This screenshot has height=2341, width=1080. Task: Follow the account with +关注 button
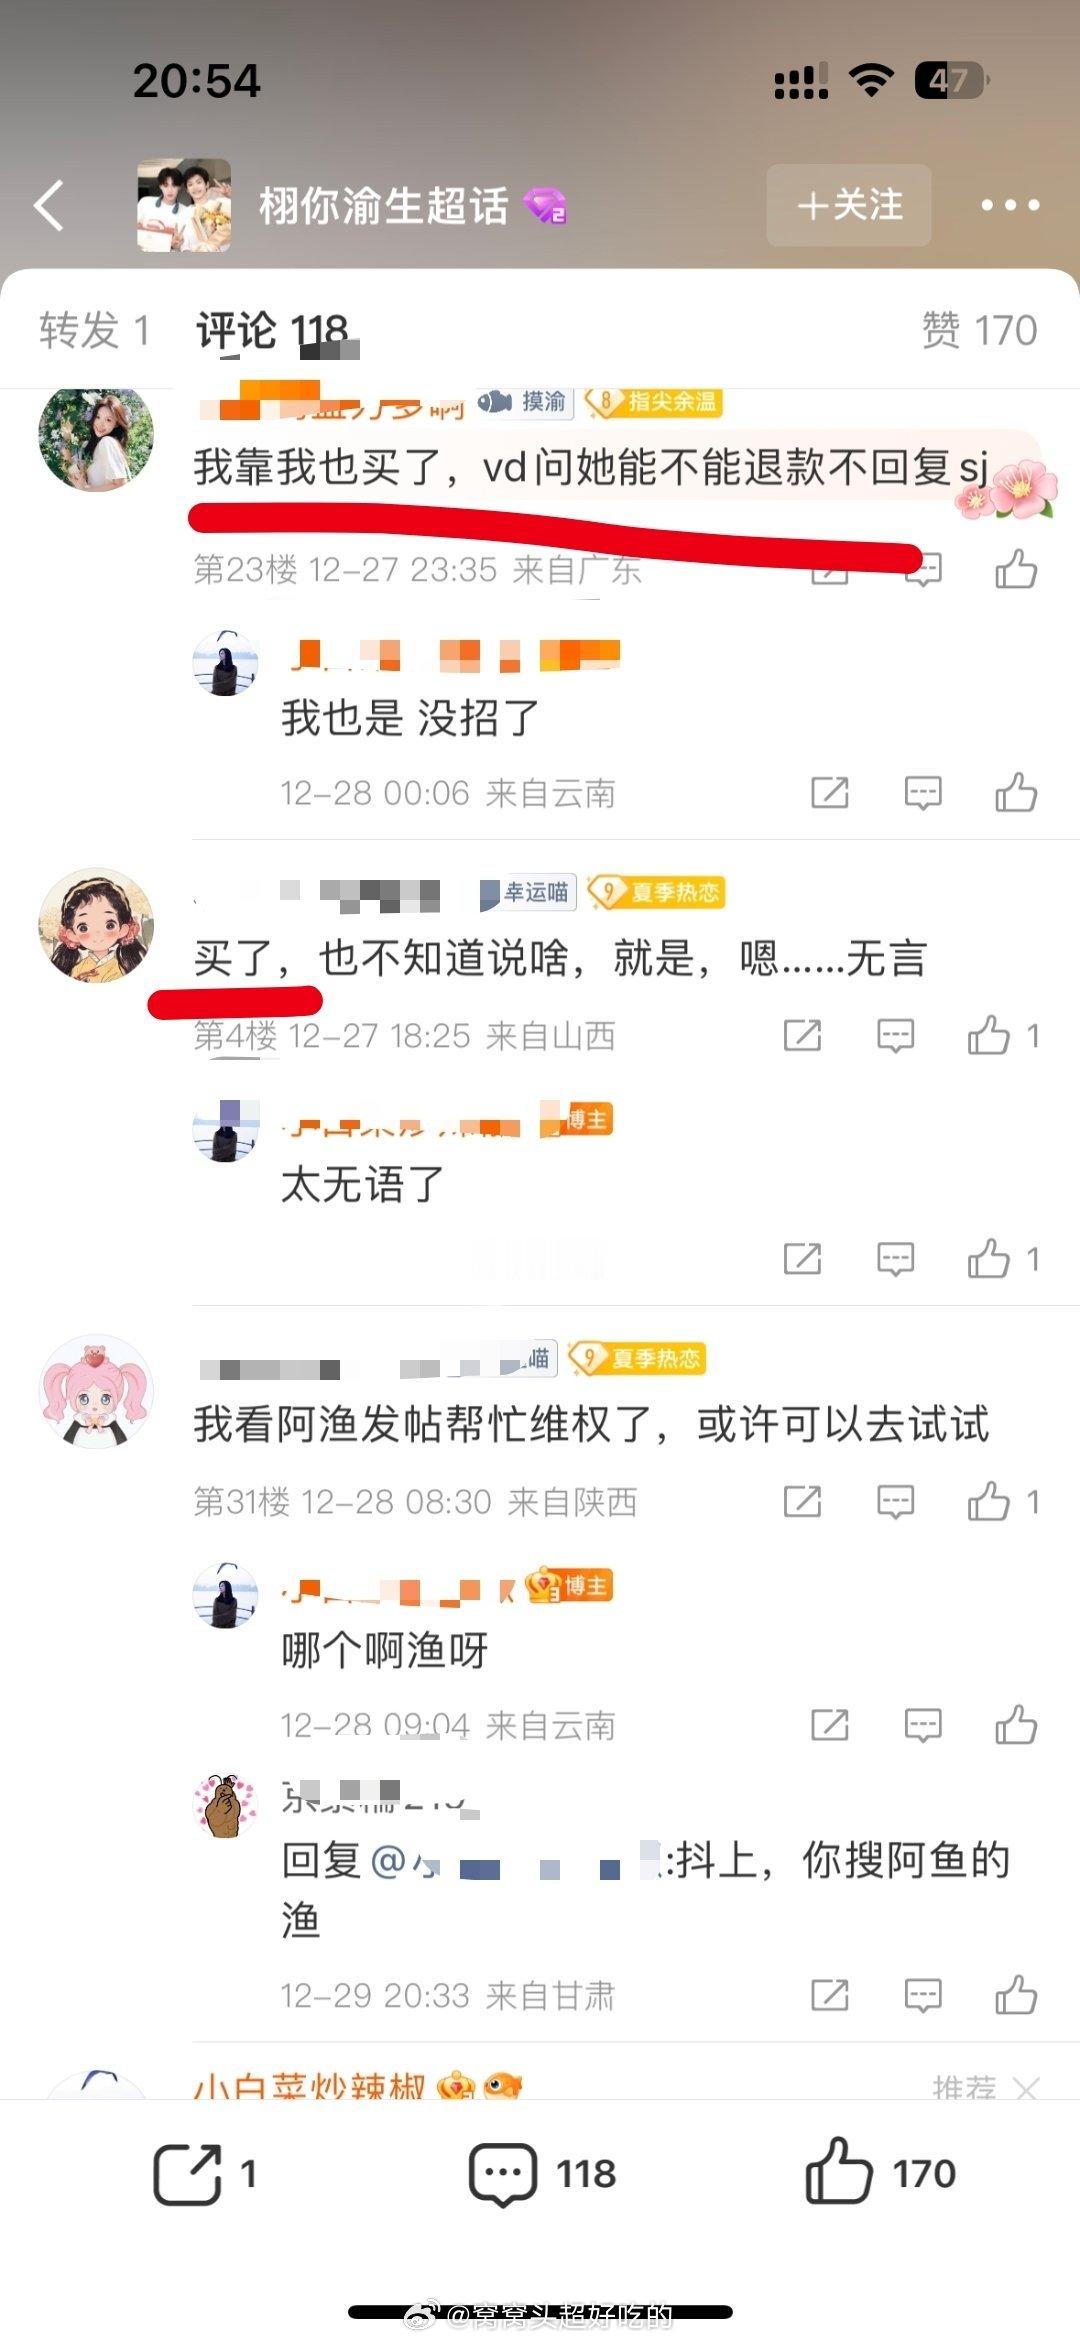point(849,205)
